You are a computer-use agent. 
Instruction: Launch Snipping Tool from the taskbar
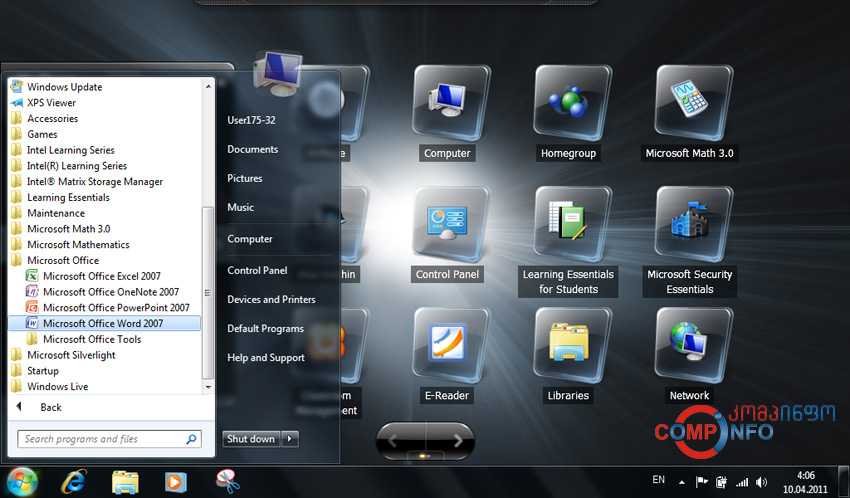[228, 481]
